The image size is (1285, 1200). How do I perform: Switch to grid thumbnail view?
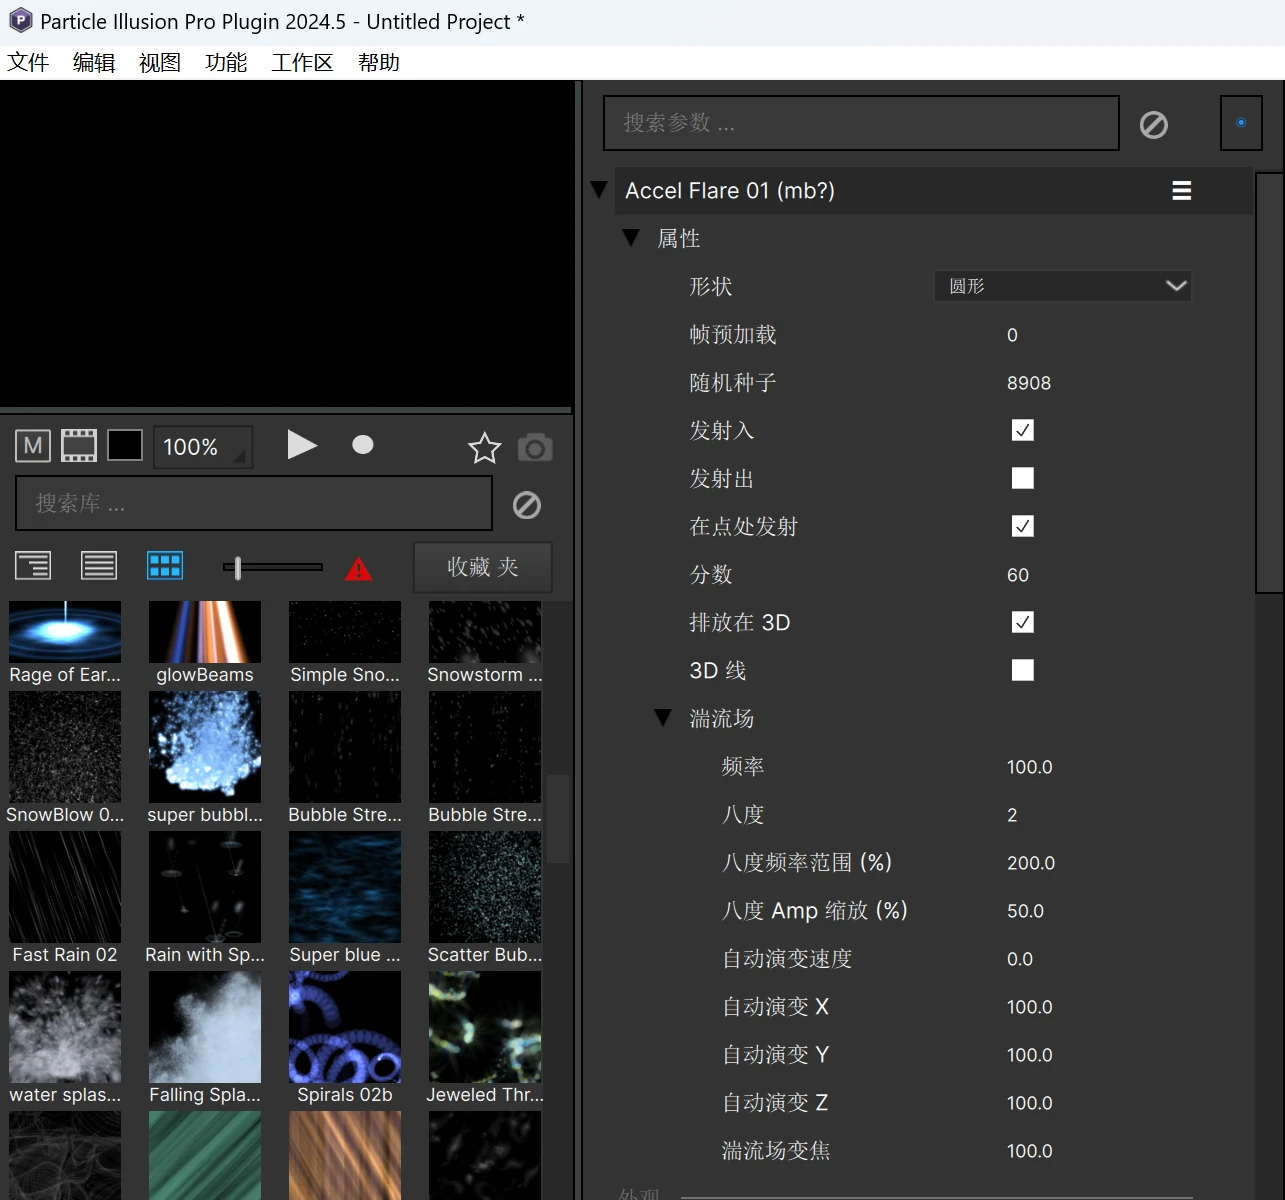point(165,566)
